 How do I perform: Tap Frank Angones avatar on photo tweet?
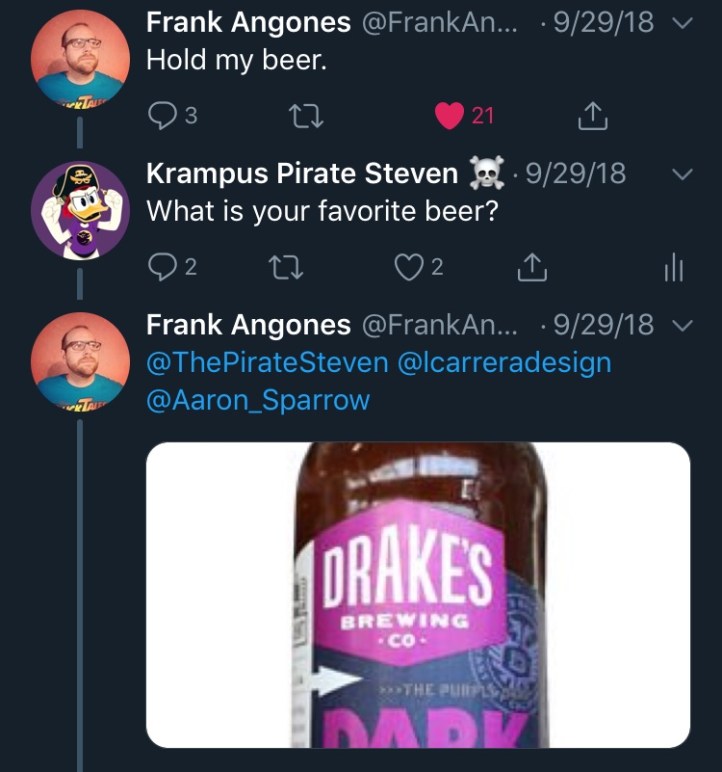click(x=78, y=362)
